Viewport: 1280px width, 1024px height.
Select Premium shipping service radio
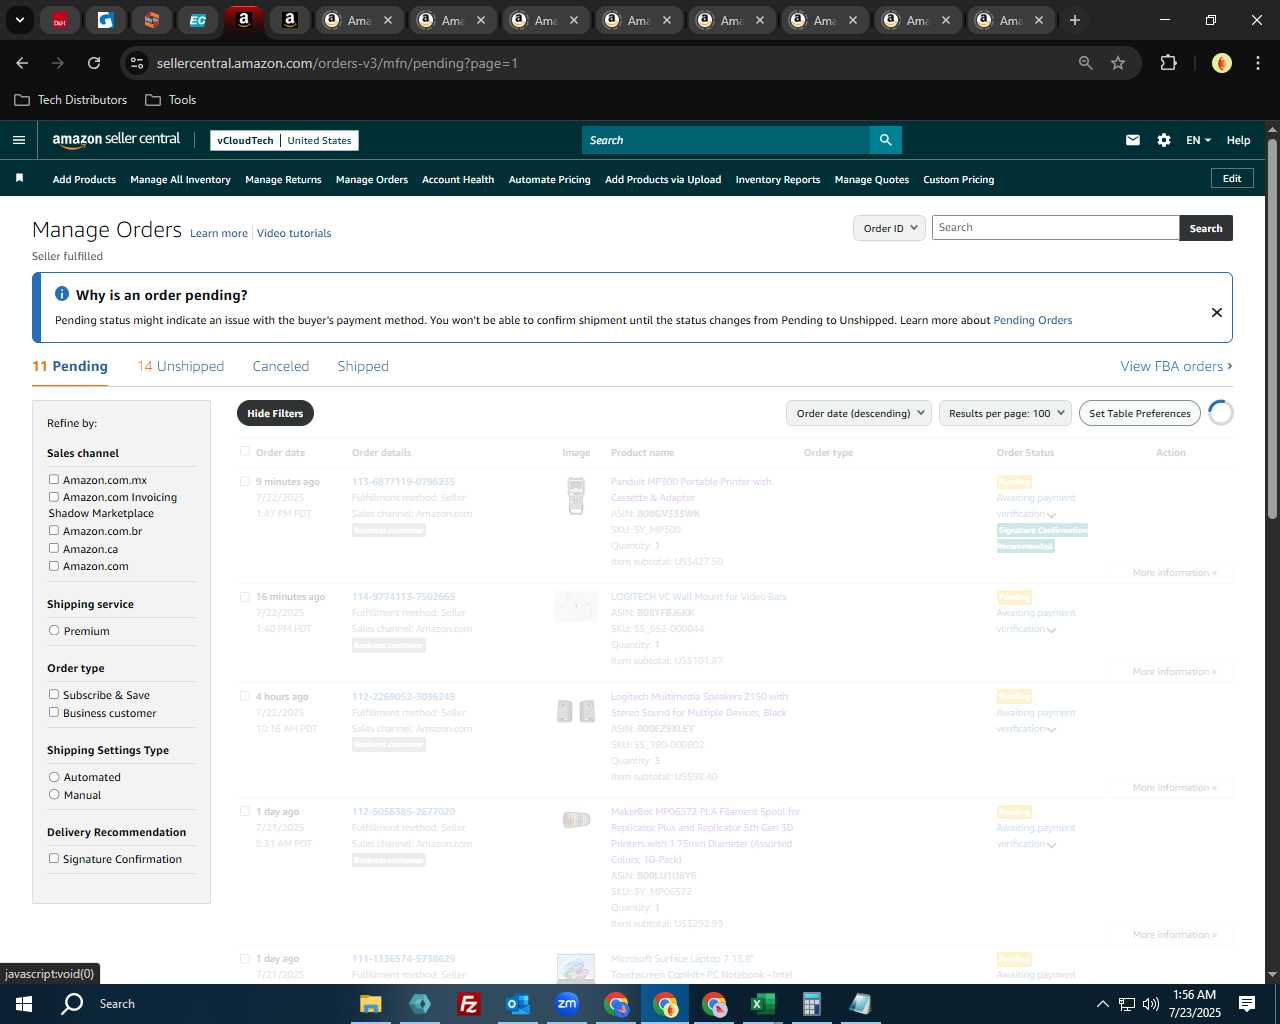tap(54, 631)
